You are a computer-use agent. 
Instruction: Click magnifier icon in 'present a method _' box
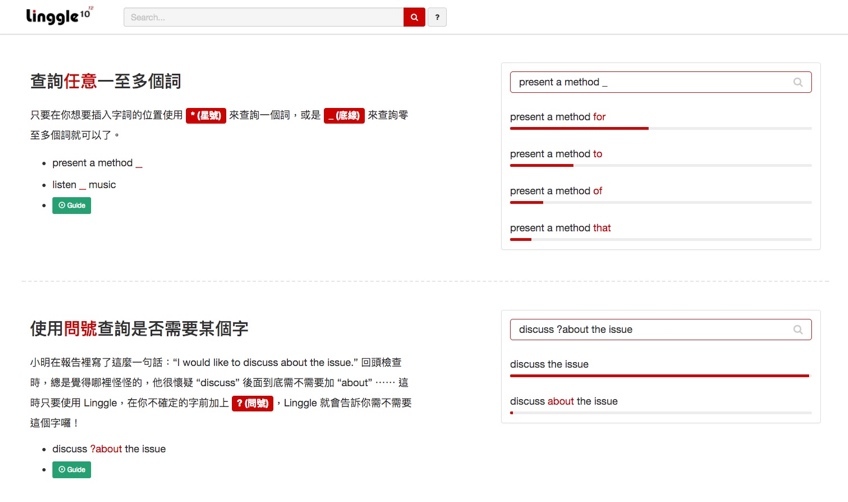[x=798, y=82]
